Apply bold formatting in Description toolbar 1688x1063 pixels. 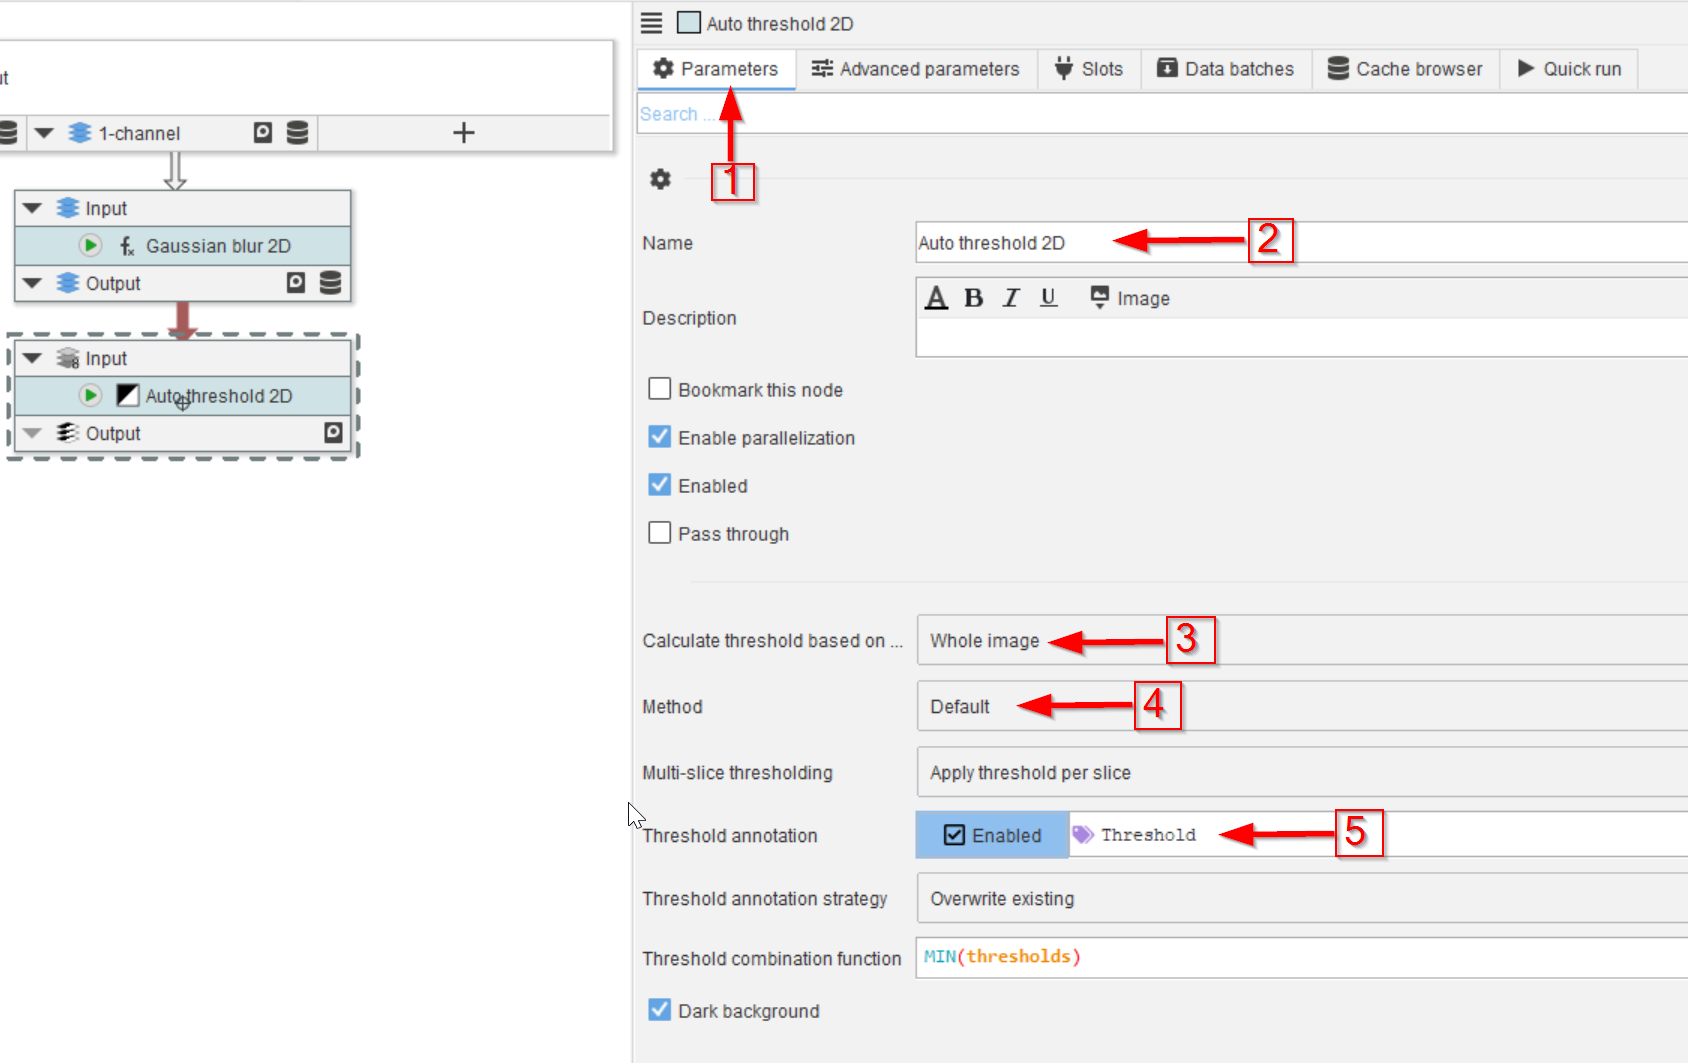[x=973, y=298]
